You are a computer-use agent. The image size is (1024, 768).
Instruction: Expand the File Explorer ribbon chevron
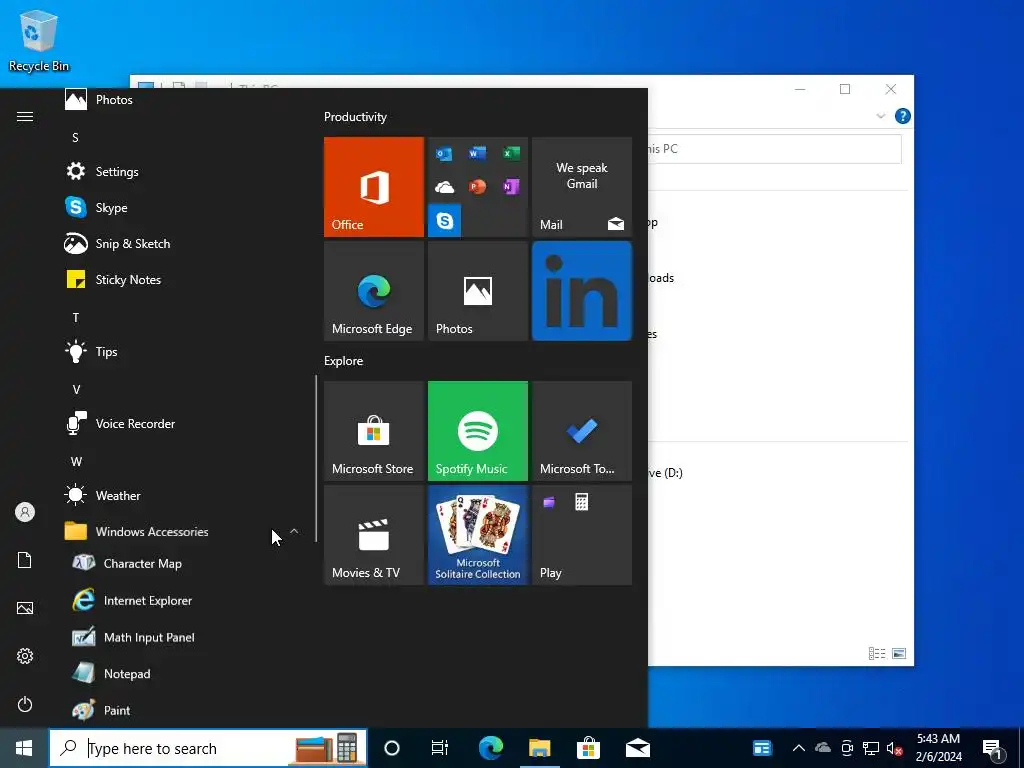(880, 116)
